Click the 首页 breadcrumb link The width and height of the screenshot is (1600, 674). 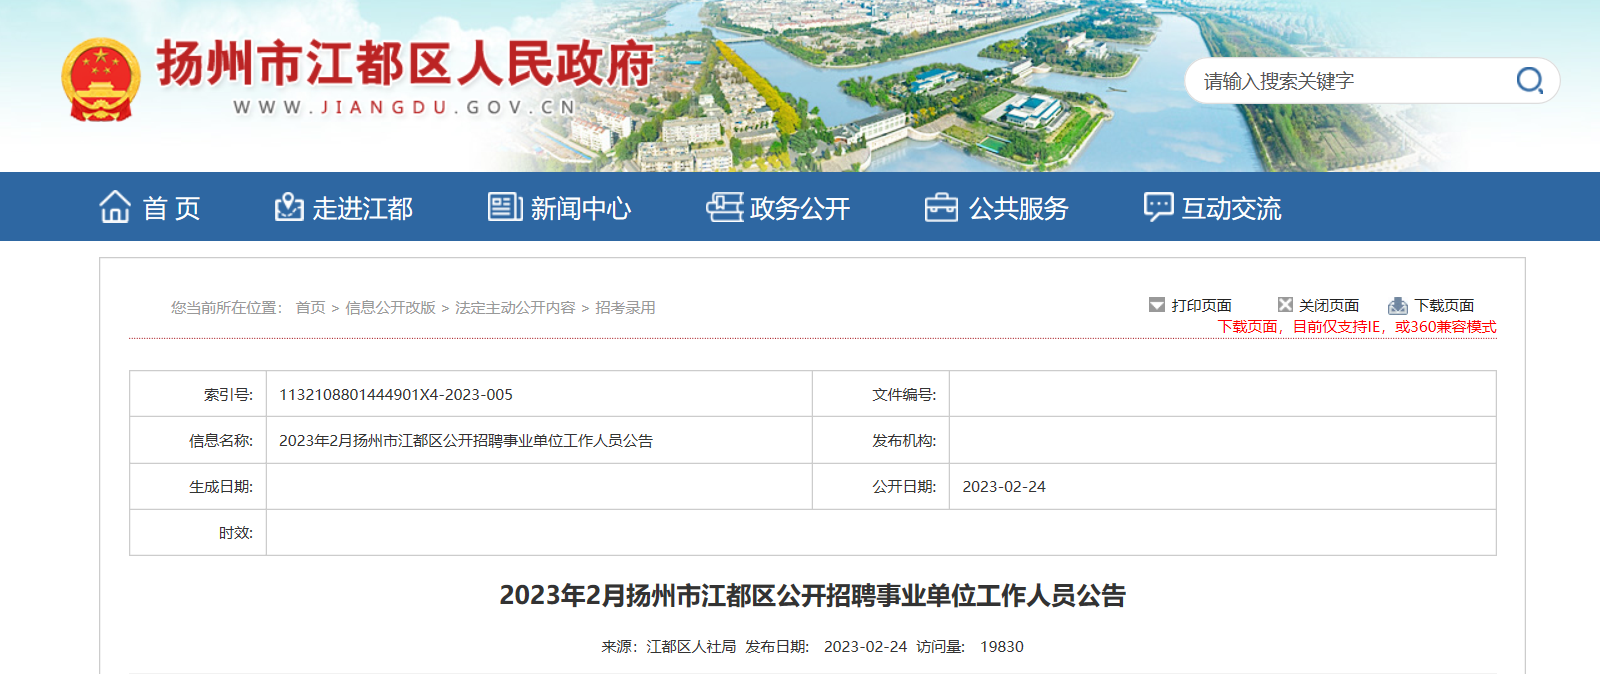pos(311,308)
